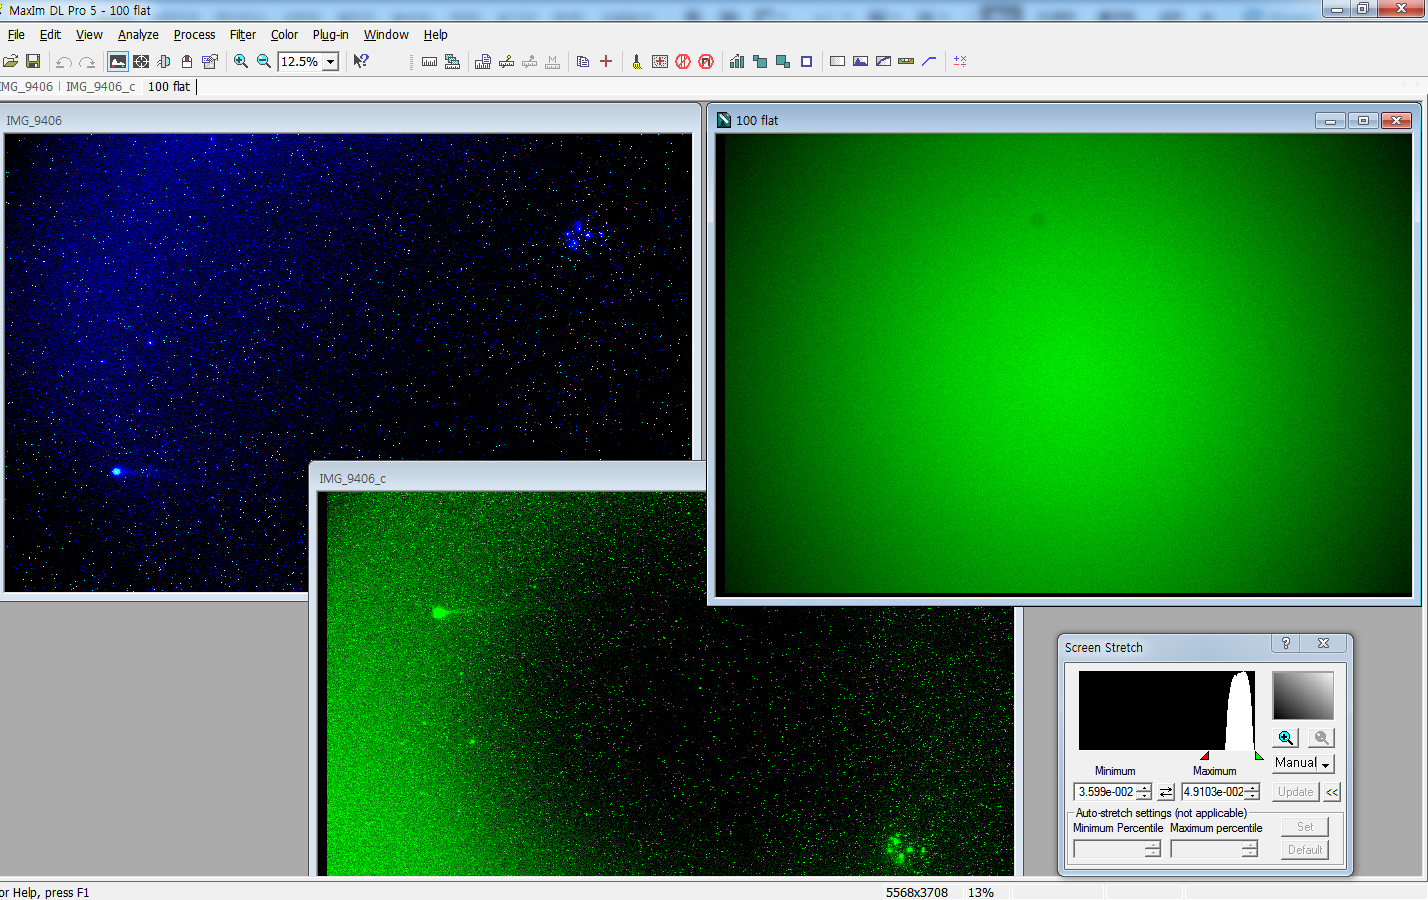
Task: Click the yellow level bar icon
Action: (x=906, y=61)
